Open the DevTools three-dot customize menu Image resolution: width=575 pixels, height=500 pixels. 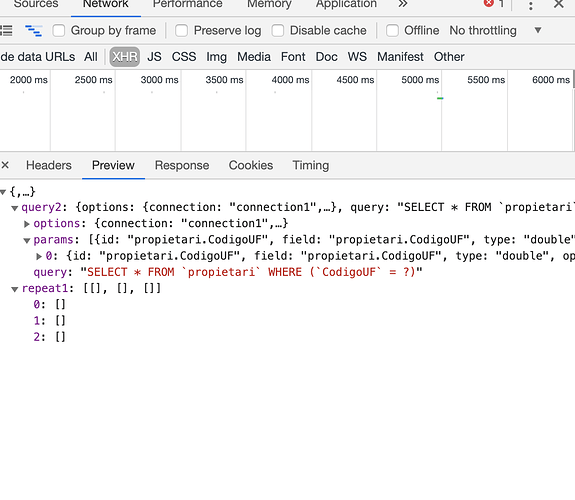point(530,5)
